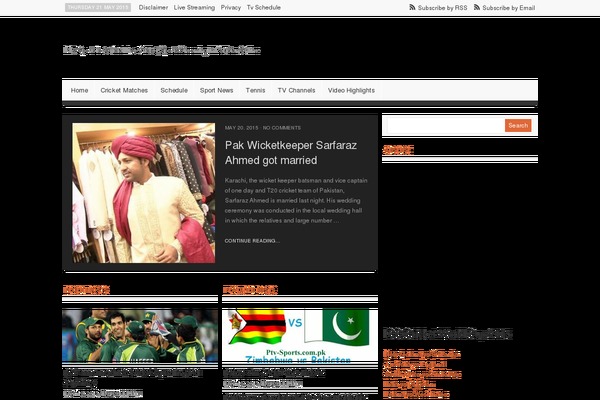The image size is (600, 400).
Task: Open the Disclaimer link in the top bar
Action: pos(153,7)
